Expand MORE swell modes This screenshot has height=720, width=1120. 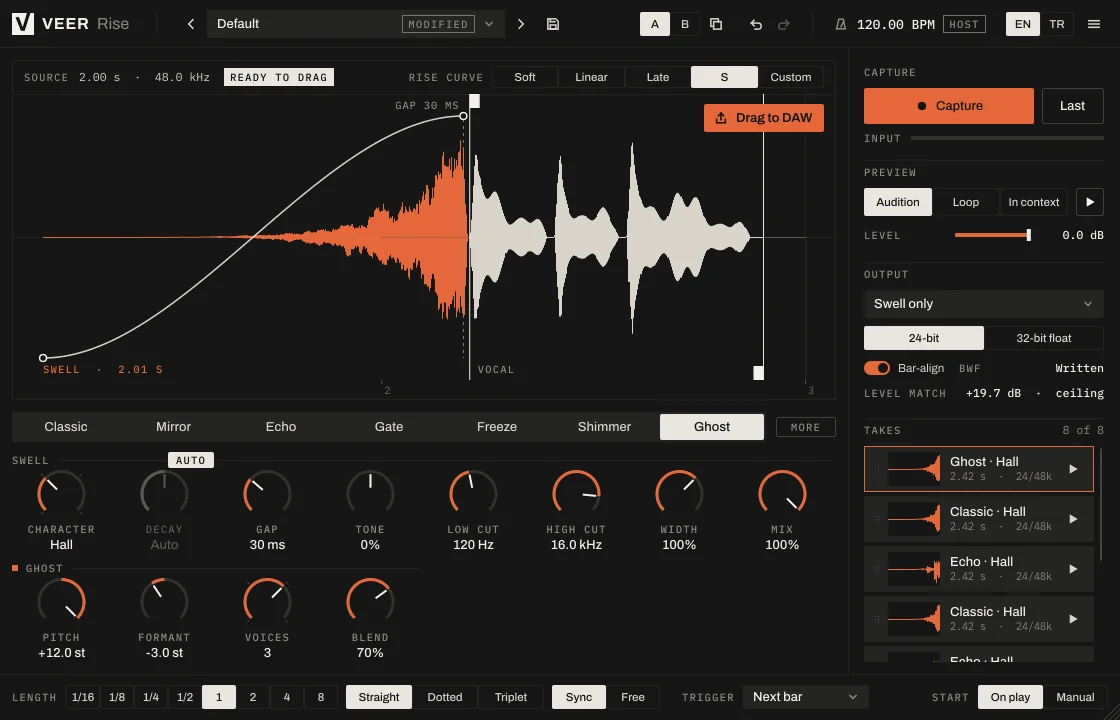point(806,427)
